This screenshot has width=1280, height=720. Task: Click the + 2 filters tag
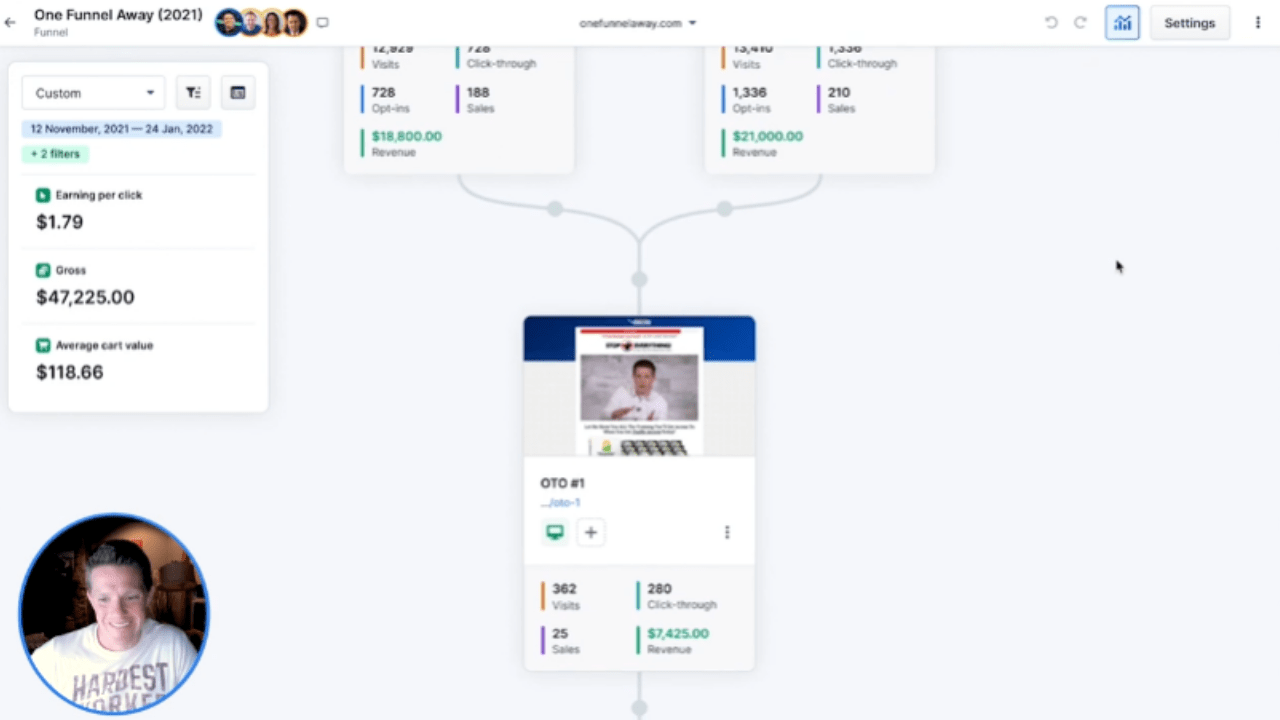(x=55, y=154)
